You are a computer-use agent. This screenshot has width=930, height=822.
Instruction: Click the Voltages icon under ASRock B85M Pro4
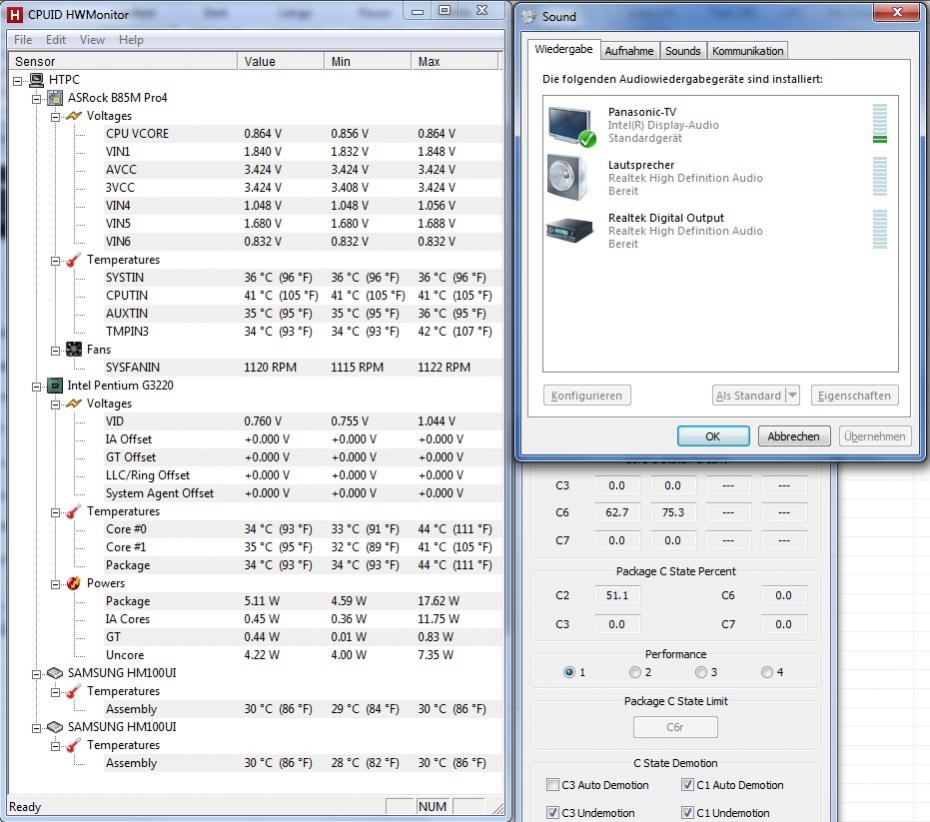(x=74, y=116)
